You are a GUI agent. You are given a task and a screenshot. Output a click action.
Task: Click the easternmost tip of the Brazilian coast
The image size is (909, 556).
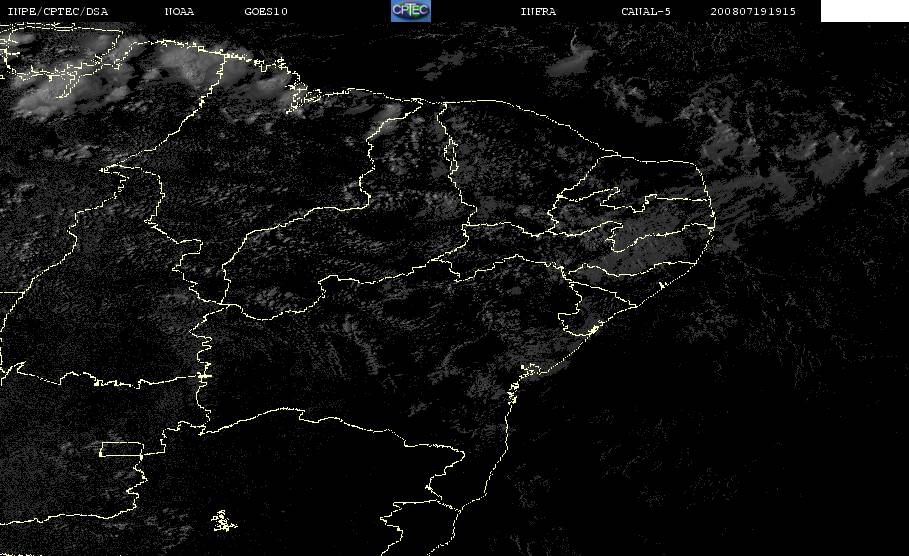714,223
